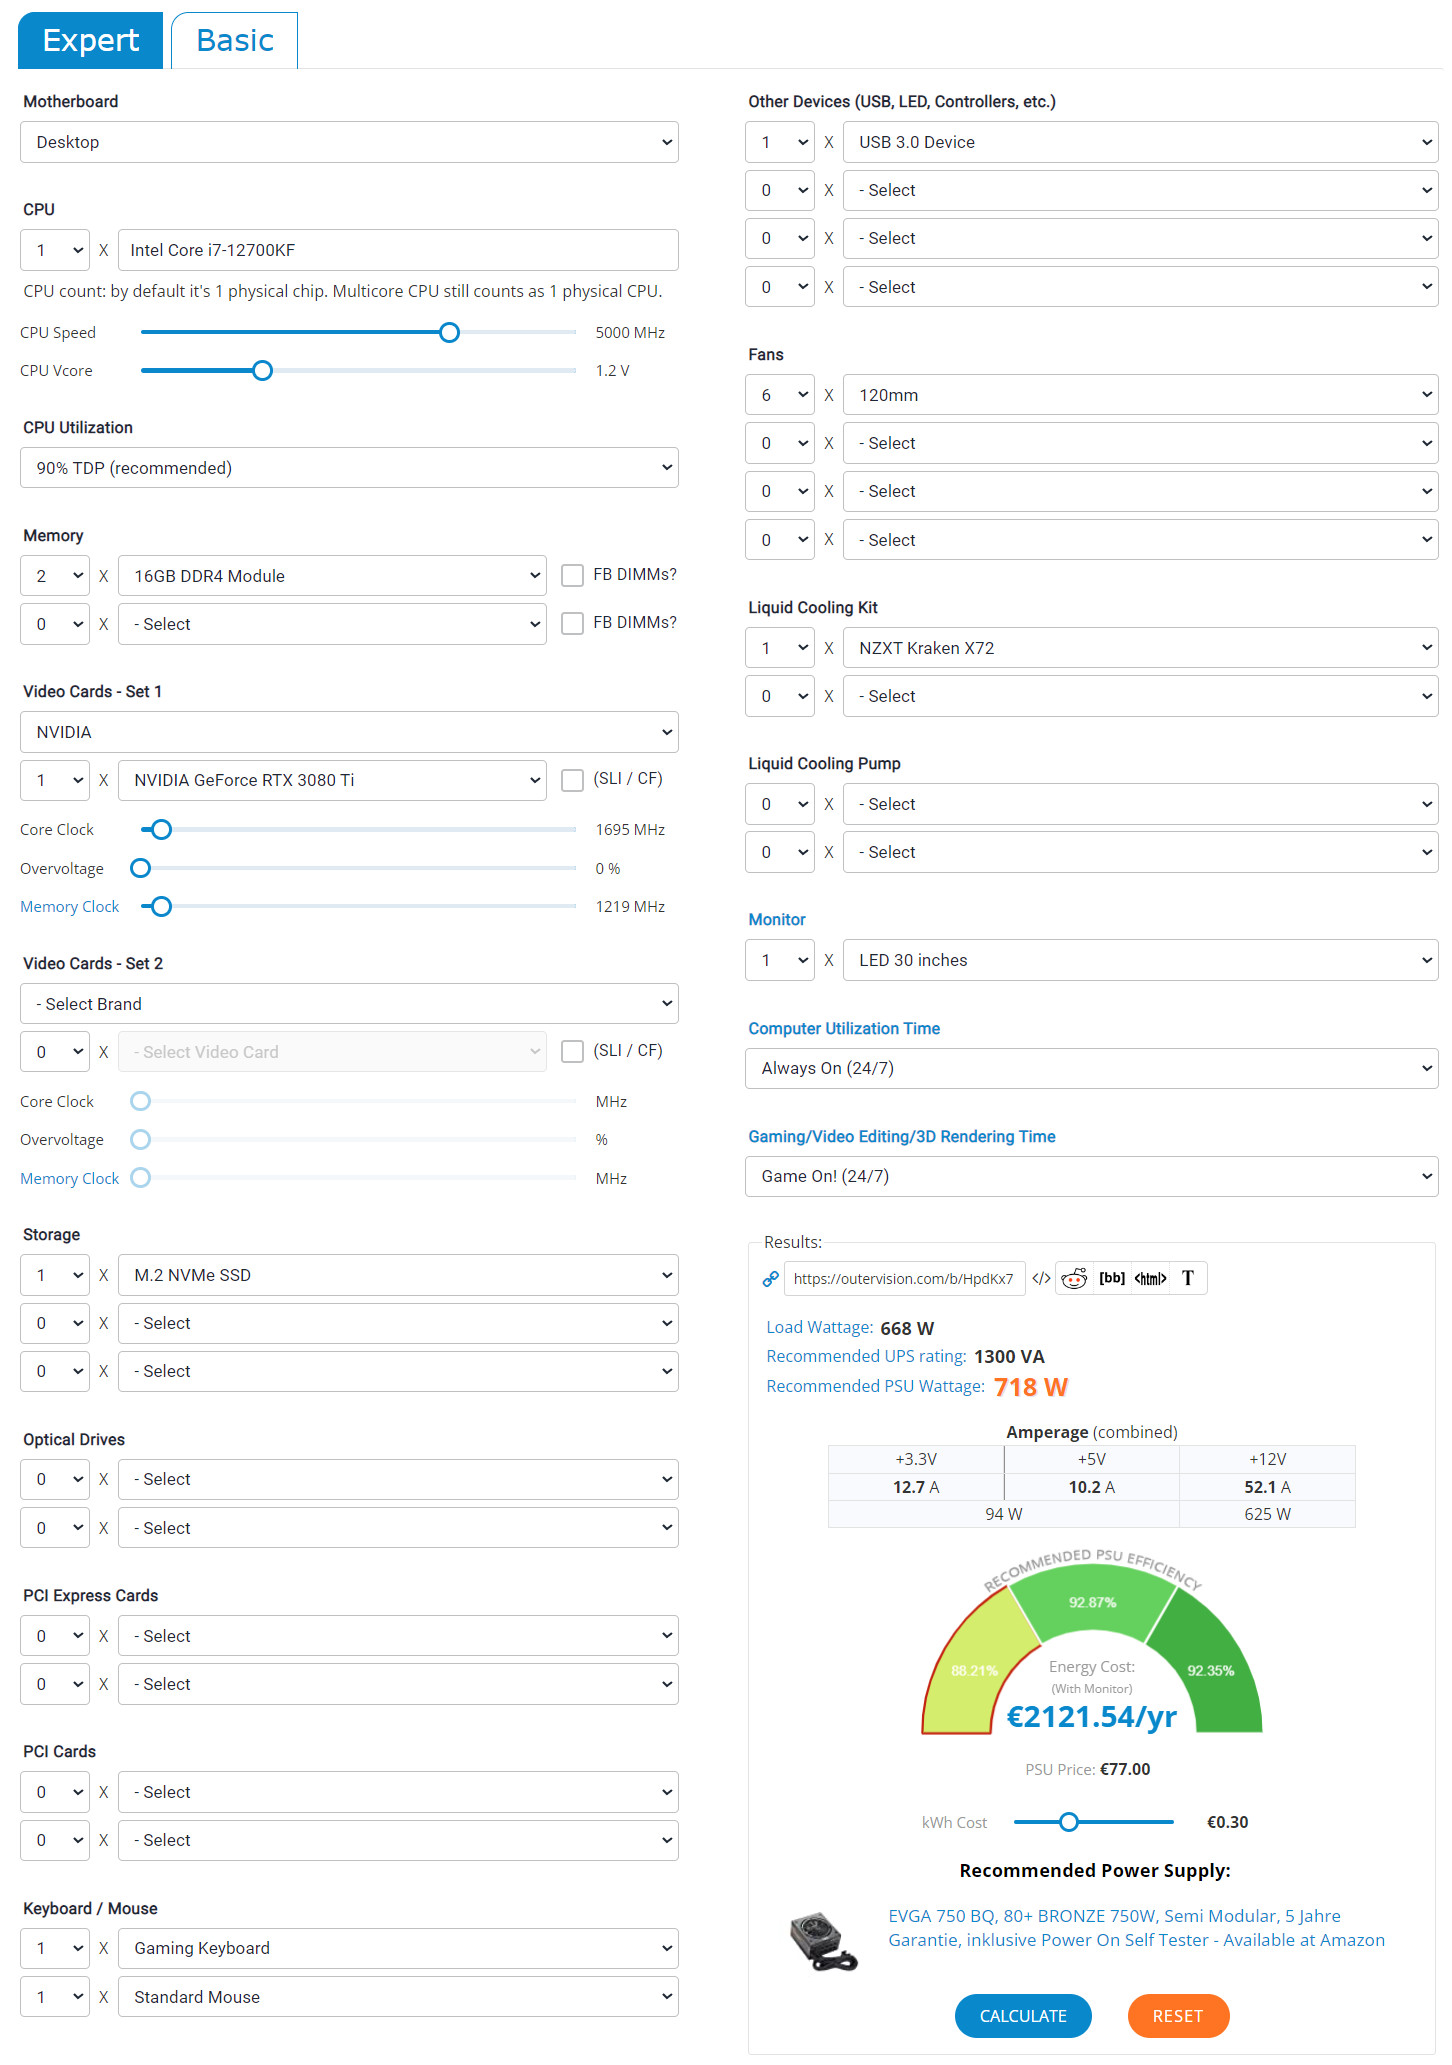Image resolution: width=1452 pixels, height=2065 pixels.
Task: Click the plain text T format icon
Action: 1188,1278
